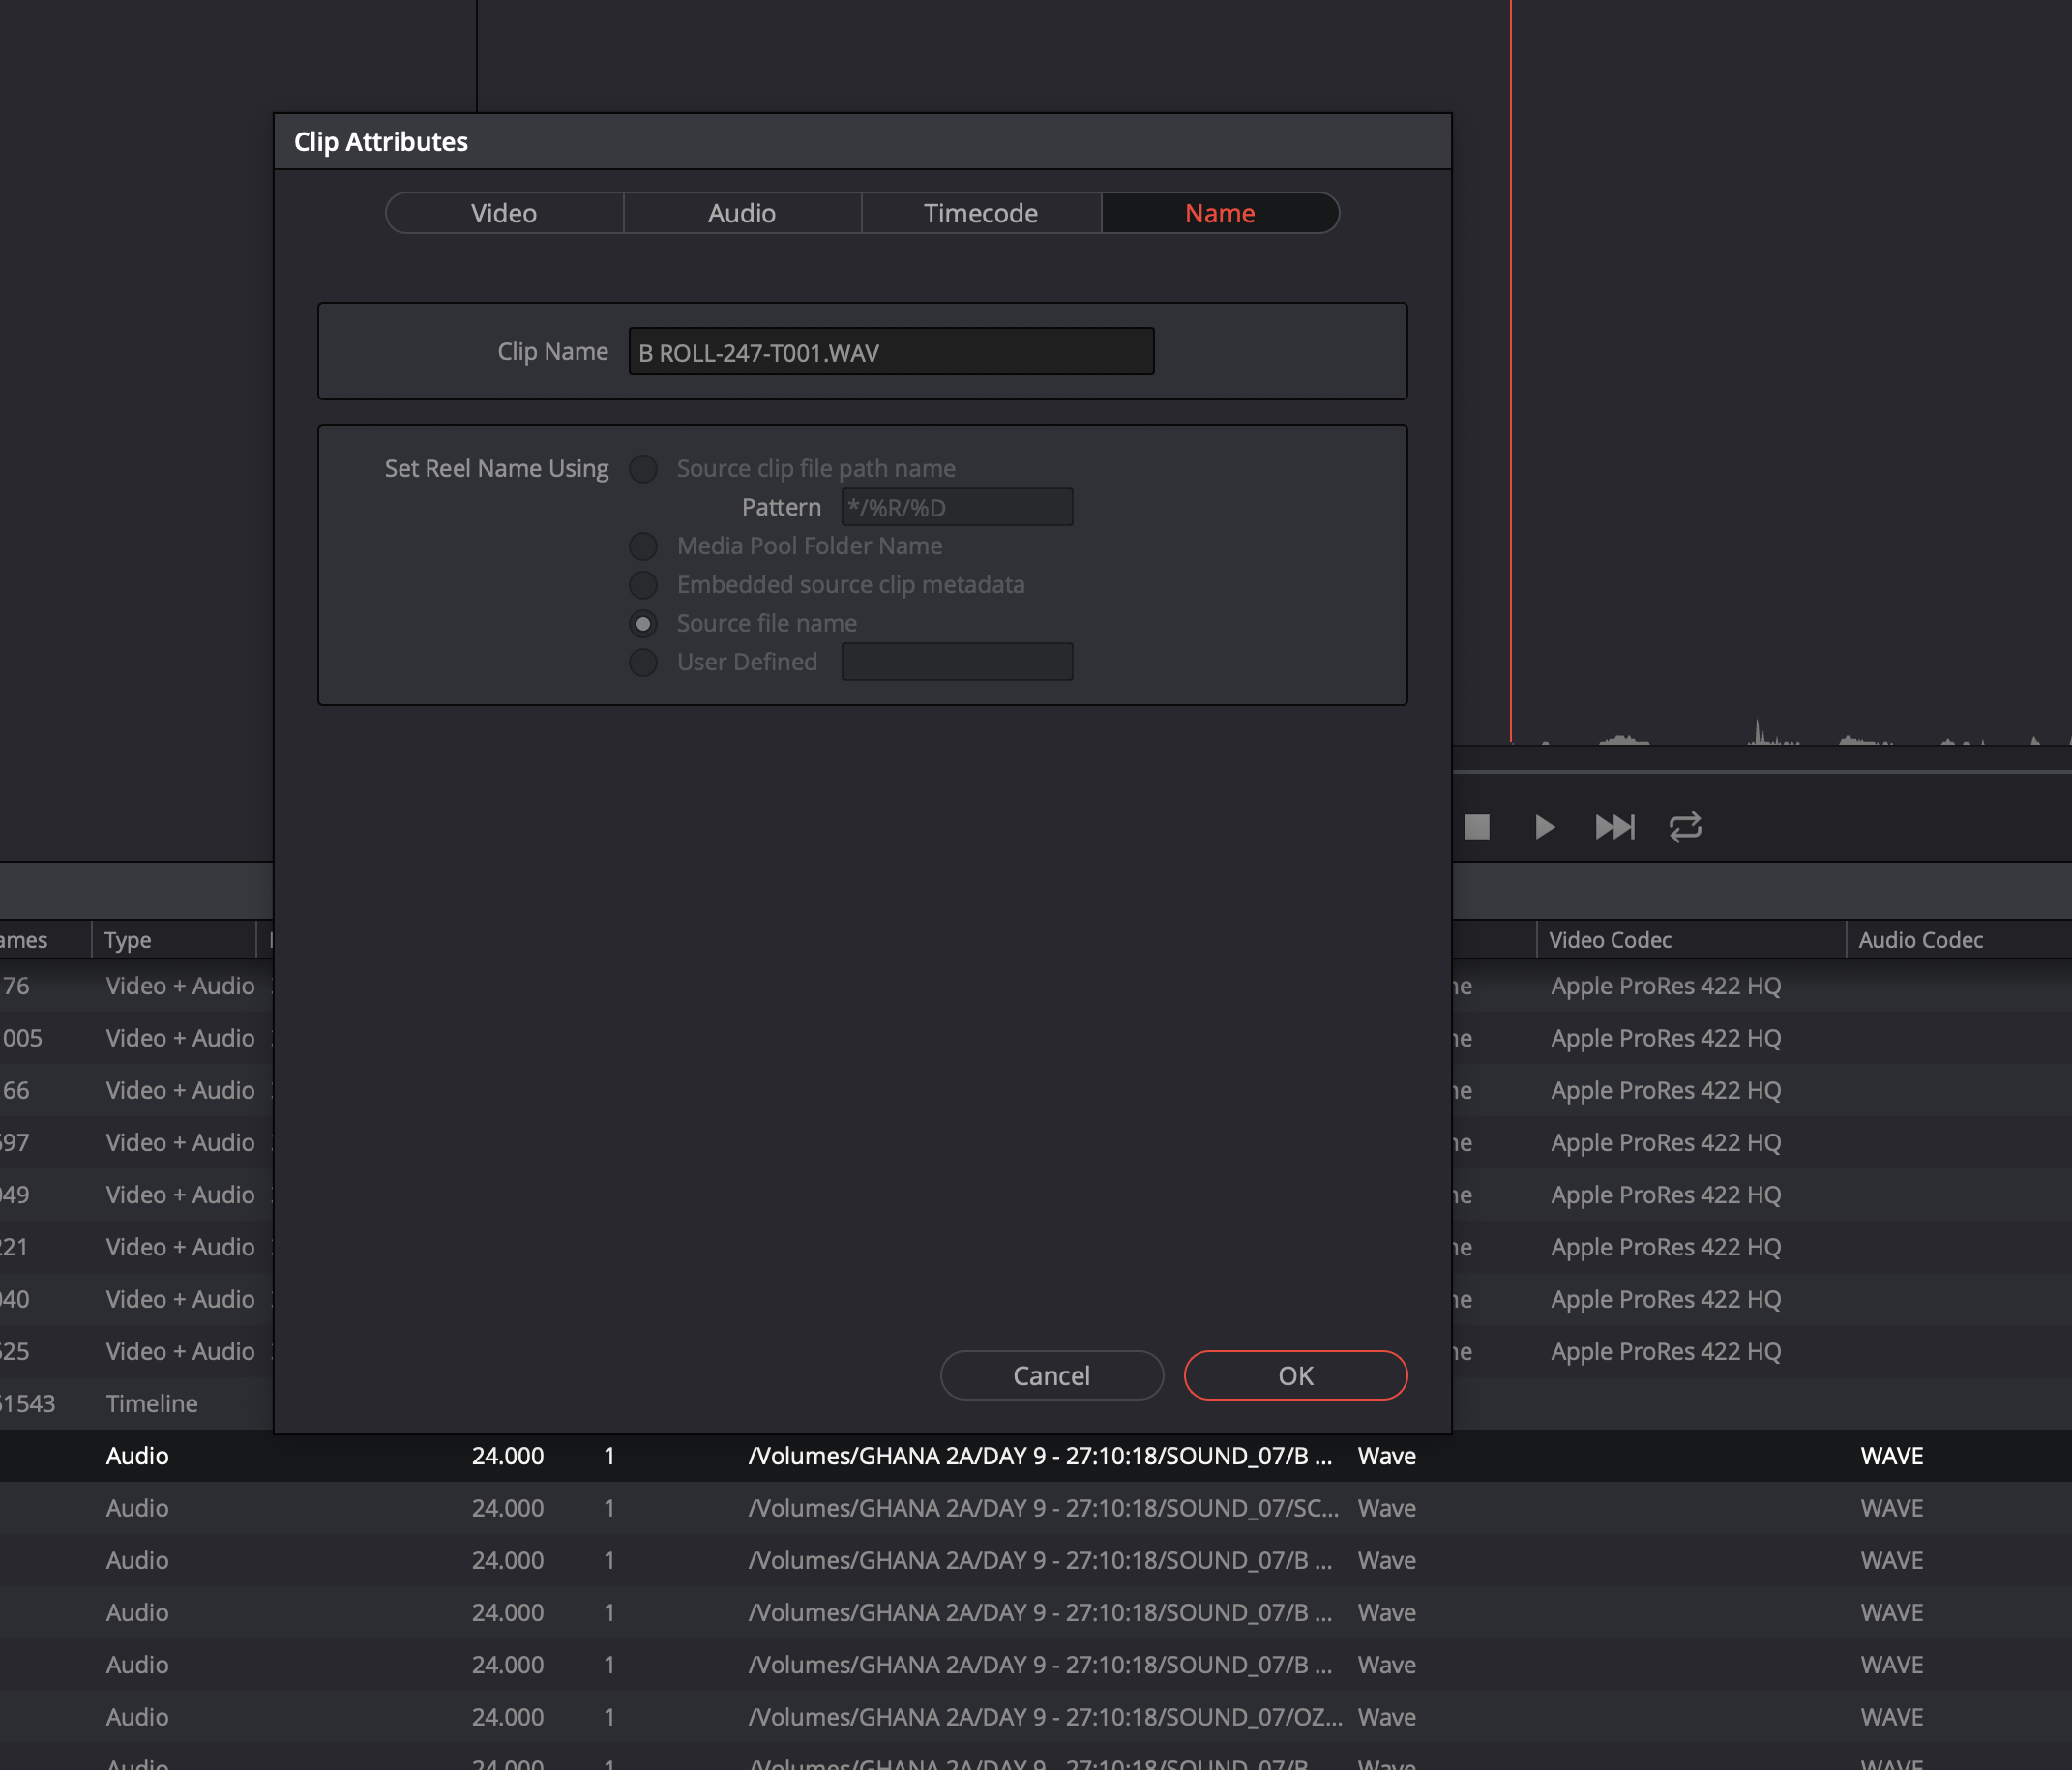Switch to the Video tab
This screenshot has height=1770, width=2072.
[x=504, y=213]
